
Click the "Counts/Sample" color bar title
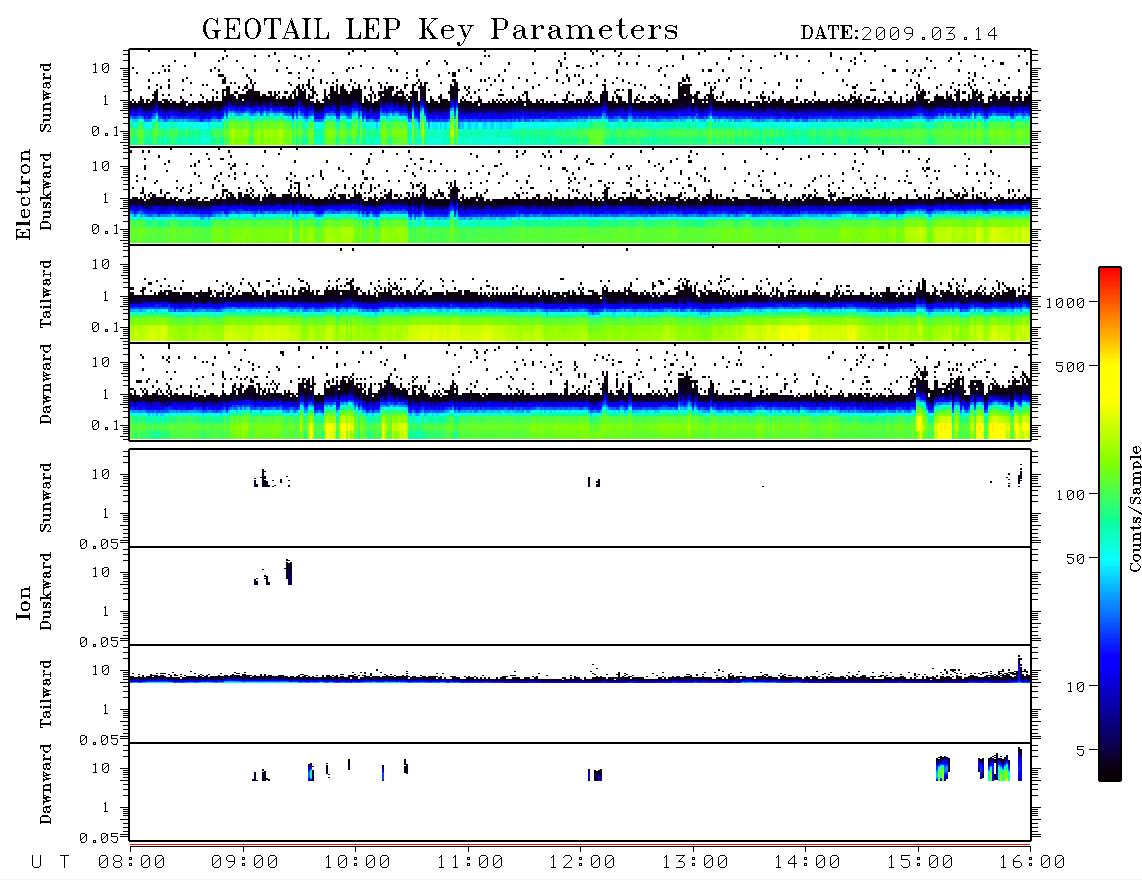coord(1135,508)
